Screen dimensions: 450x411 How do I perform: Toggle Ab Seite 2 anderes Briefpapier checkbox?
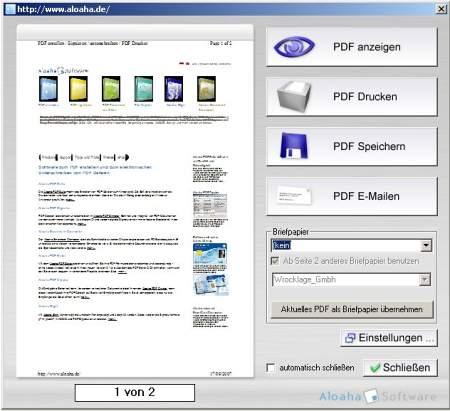coord(275,261)
